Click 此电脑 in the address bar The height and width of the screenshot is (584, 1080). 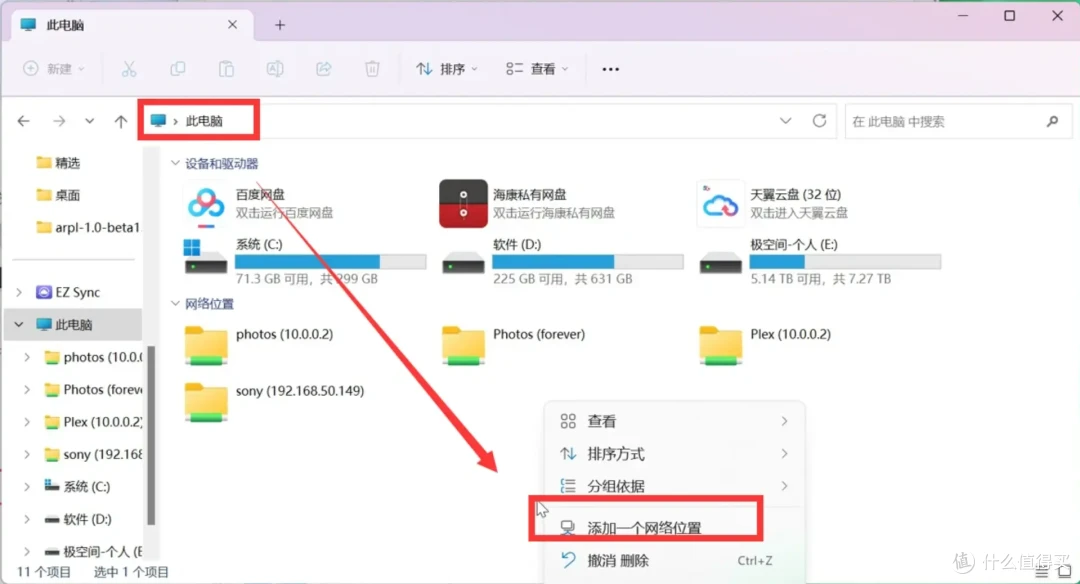coord(204,121)
